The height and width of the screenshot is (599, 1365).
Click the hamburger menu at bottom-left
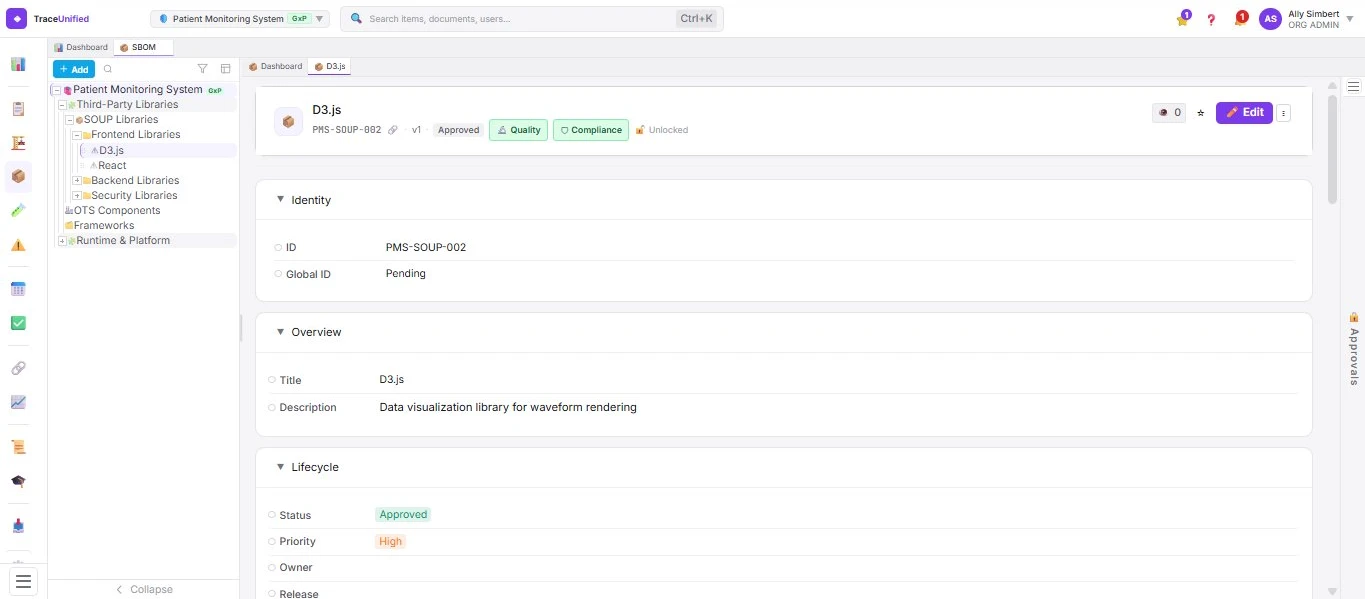tap(24, 581)
